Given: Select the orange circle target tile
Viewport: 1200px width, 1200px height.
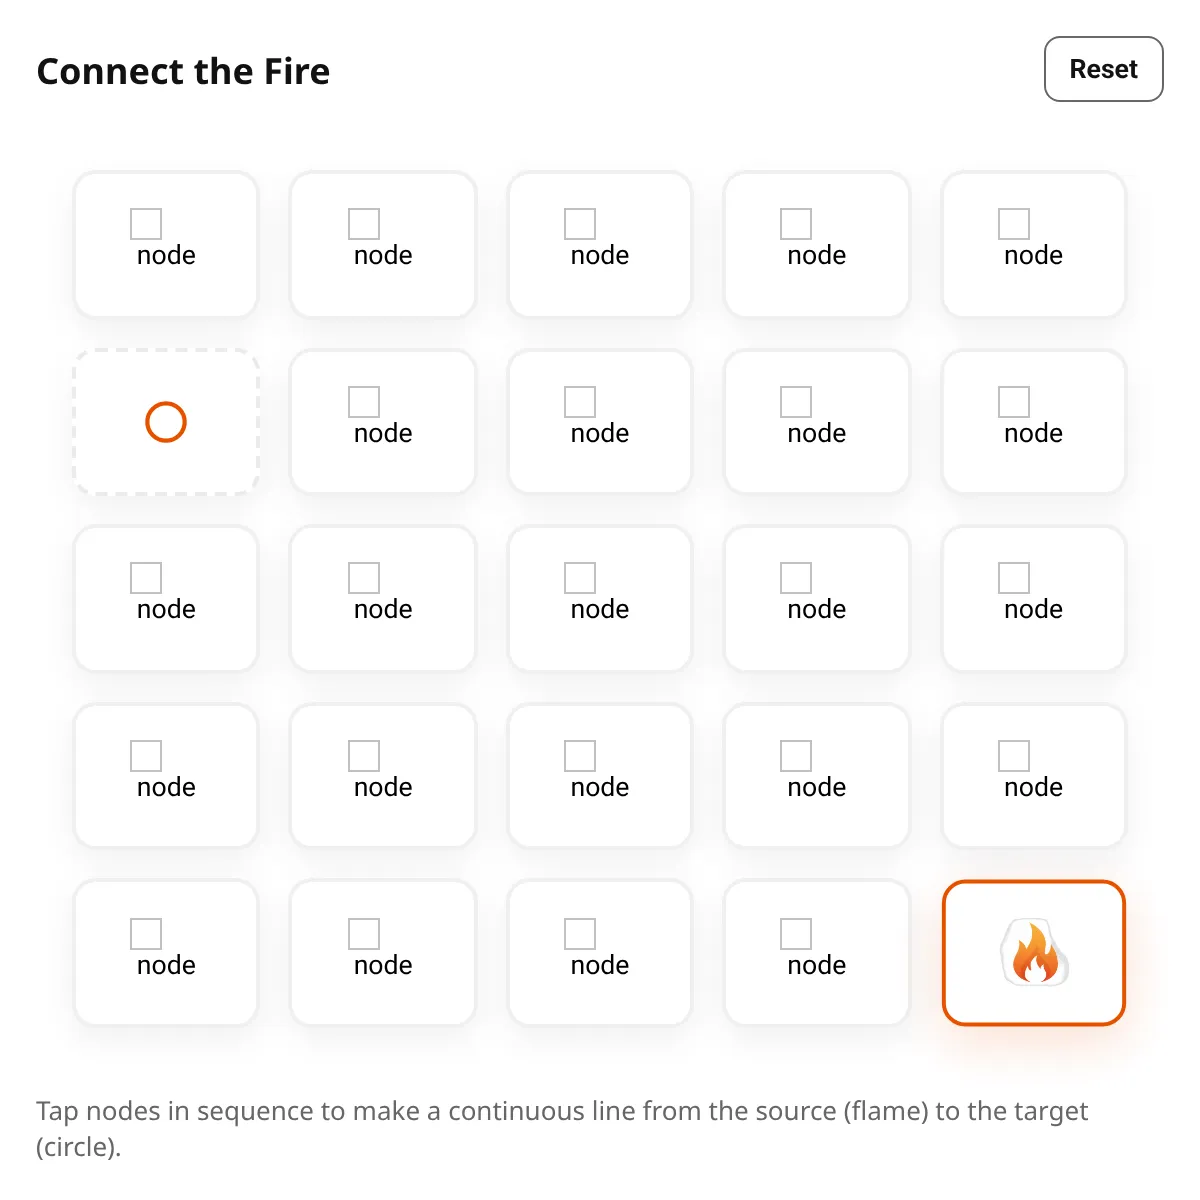Looking at the screenshot, I should [x=166, y=422].
